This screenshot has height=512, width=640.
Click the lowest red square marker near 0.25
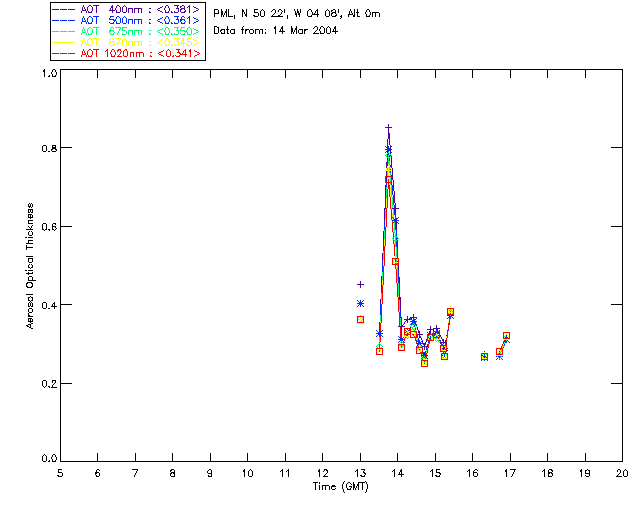tap(424, 363)
